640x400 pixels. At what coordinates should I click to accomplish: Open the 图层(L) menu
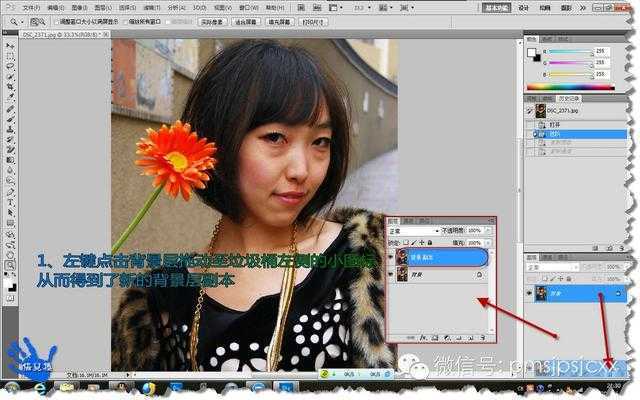[103, 8]
